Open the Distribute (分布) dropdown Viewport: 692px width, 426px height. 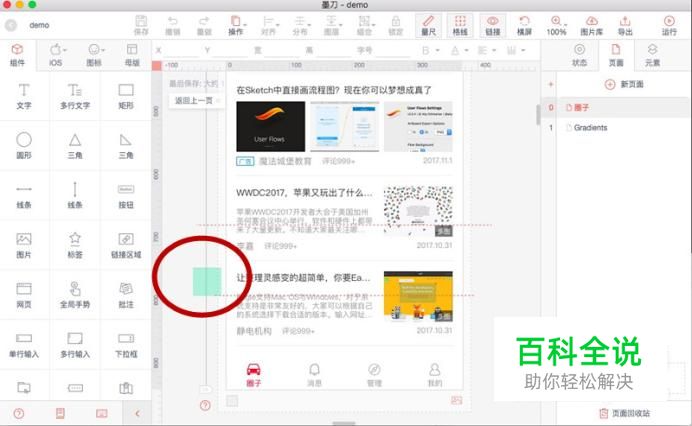[x=301, y=25]
